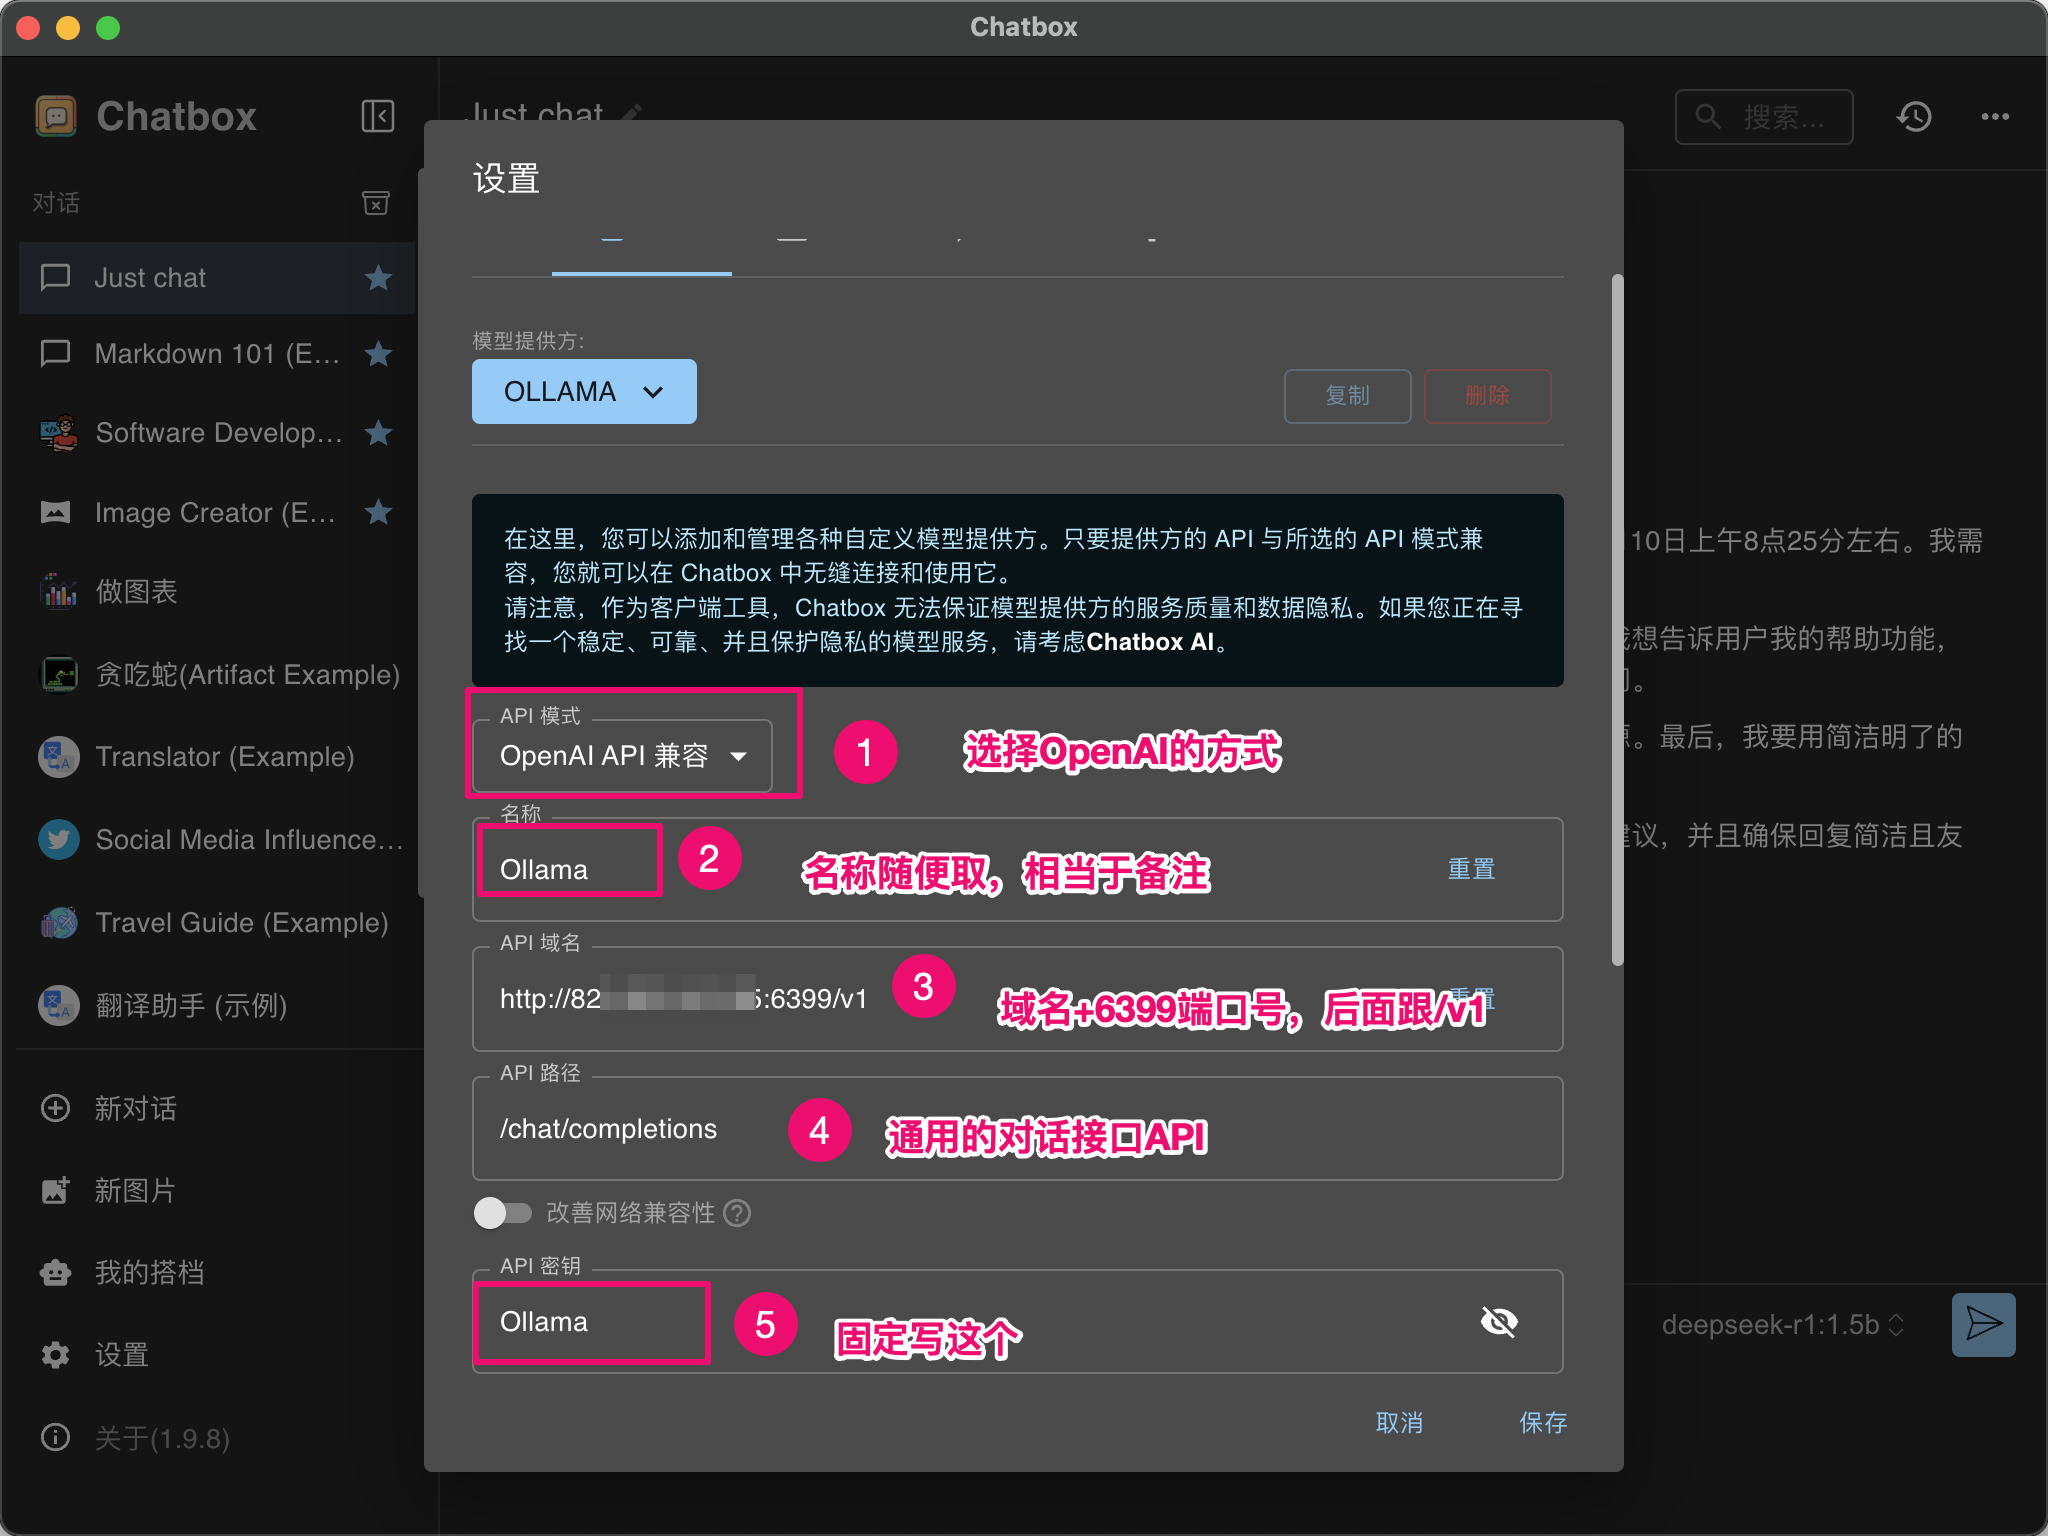Open 设置 from the sidebar

click(123, 1354)
